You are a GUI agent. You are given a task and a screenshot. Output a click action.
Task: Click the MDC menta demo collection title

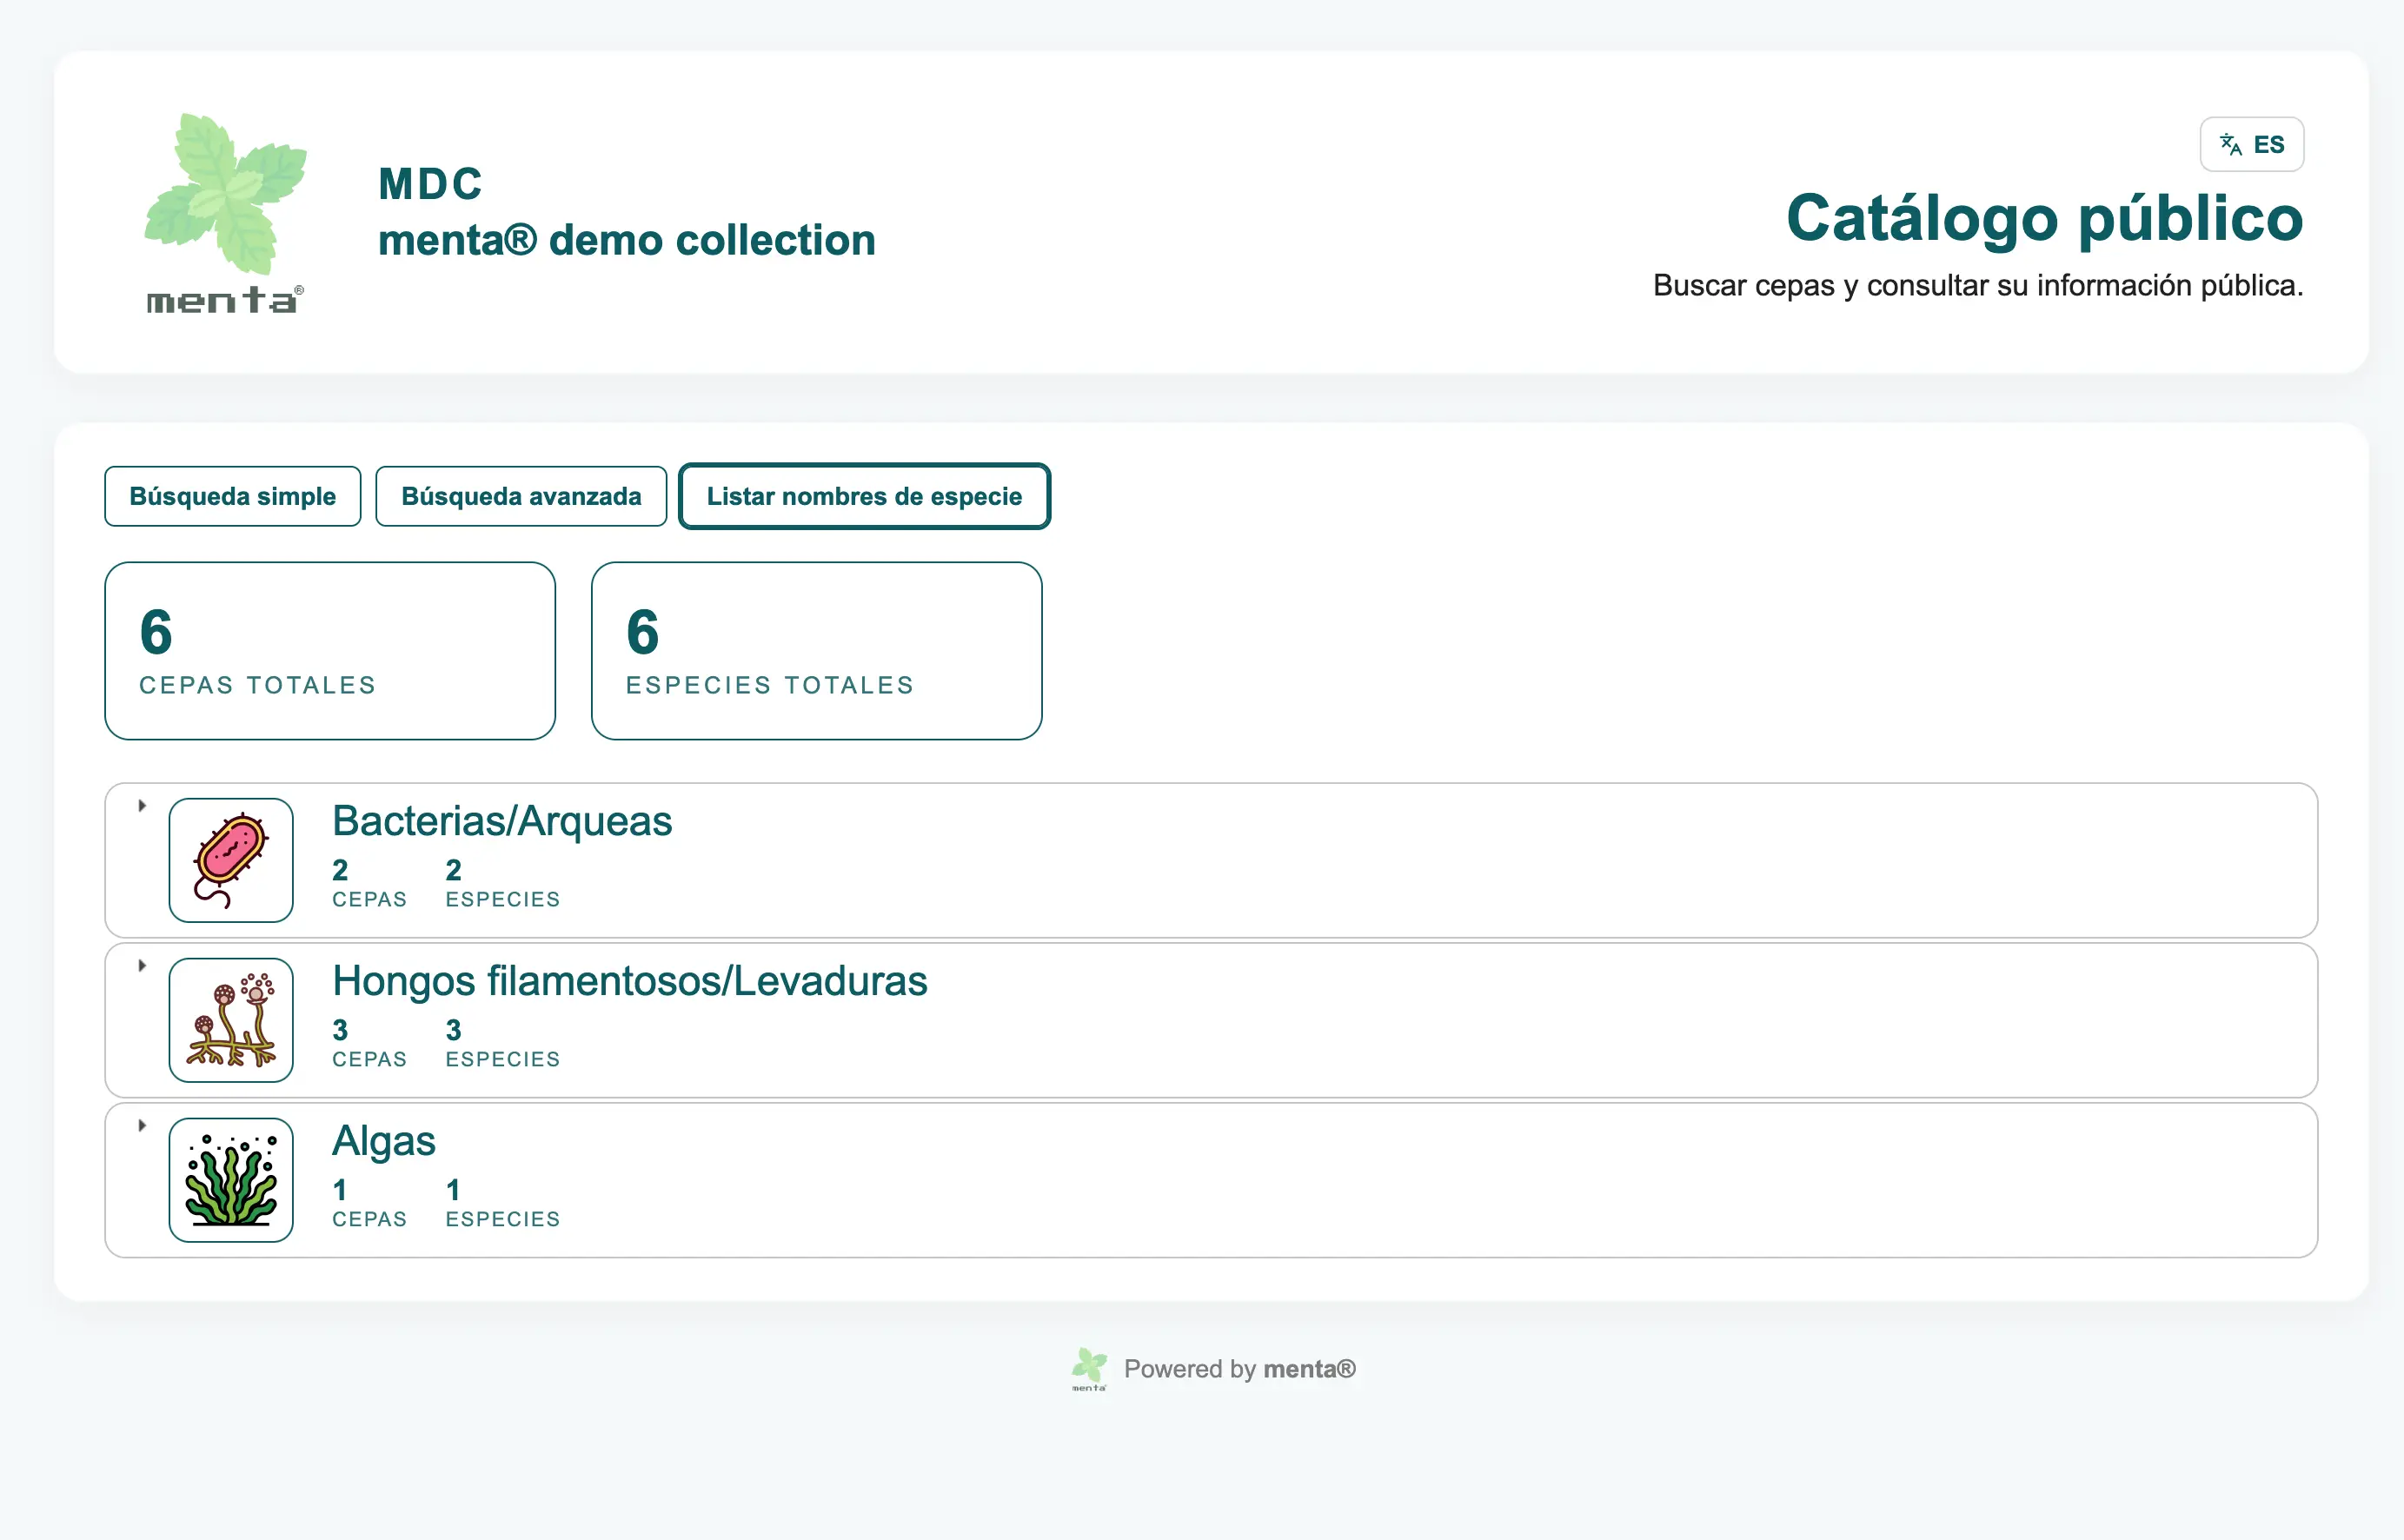(627, 212)
